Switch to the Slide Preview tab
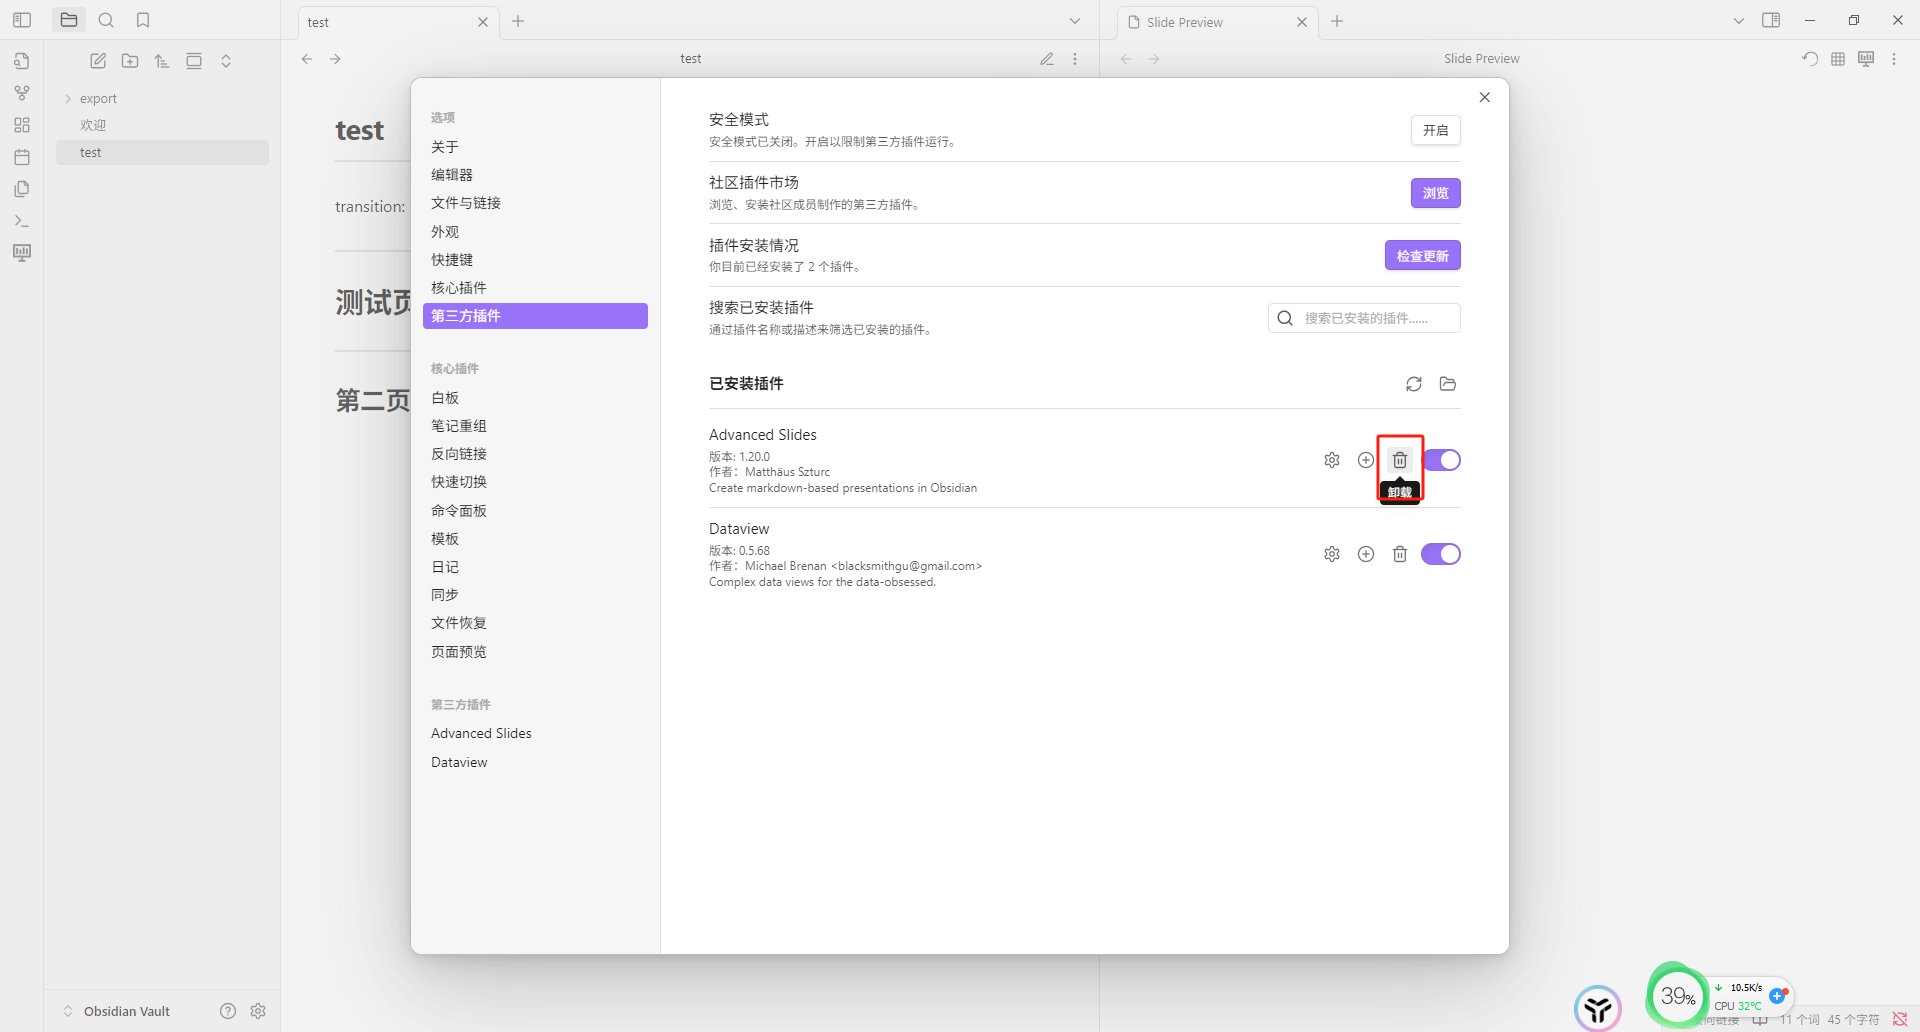The height and width of the screenshot is (1032, 1920). pyautogui.click(x=1186, y=21)
